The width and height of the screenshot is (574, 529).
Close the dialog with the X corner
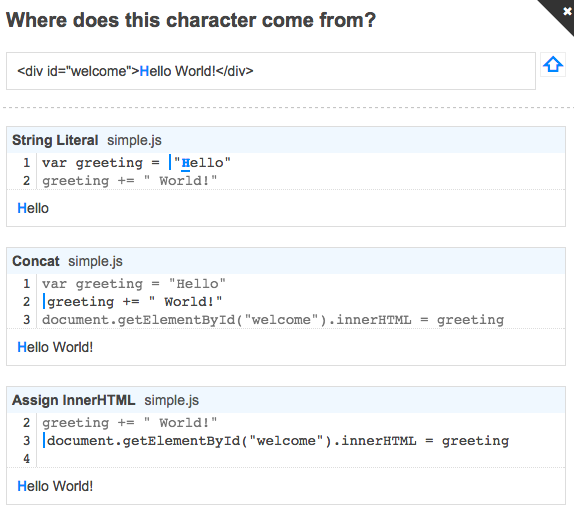(567, 11)
